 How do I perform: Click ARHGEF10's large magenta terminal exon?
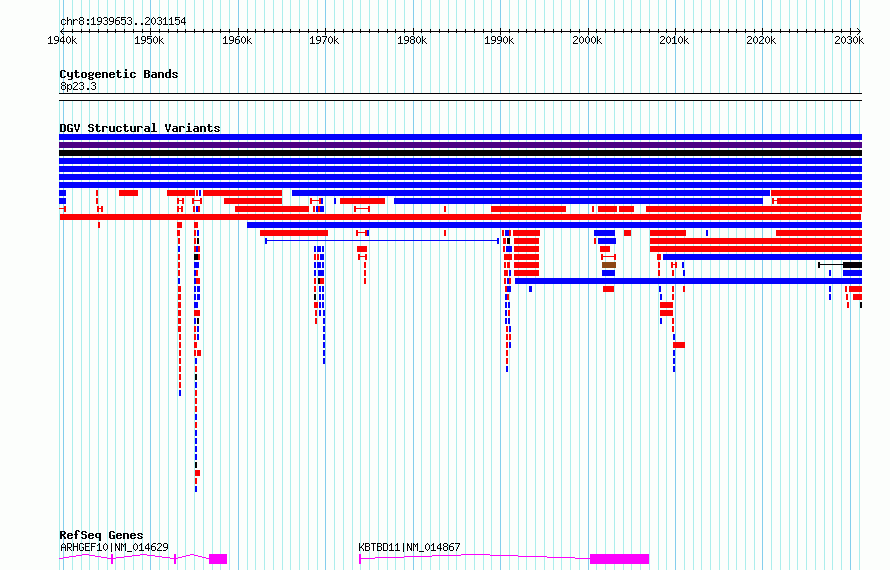pos(218,559)
